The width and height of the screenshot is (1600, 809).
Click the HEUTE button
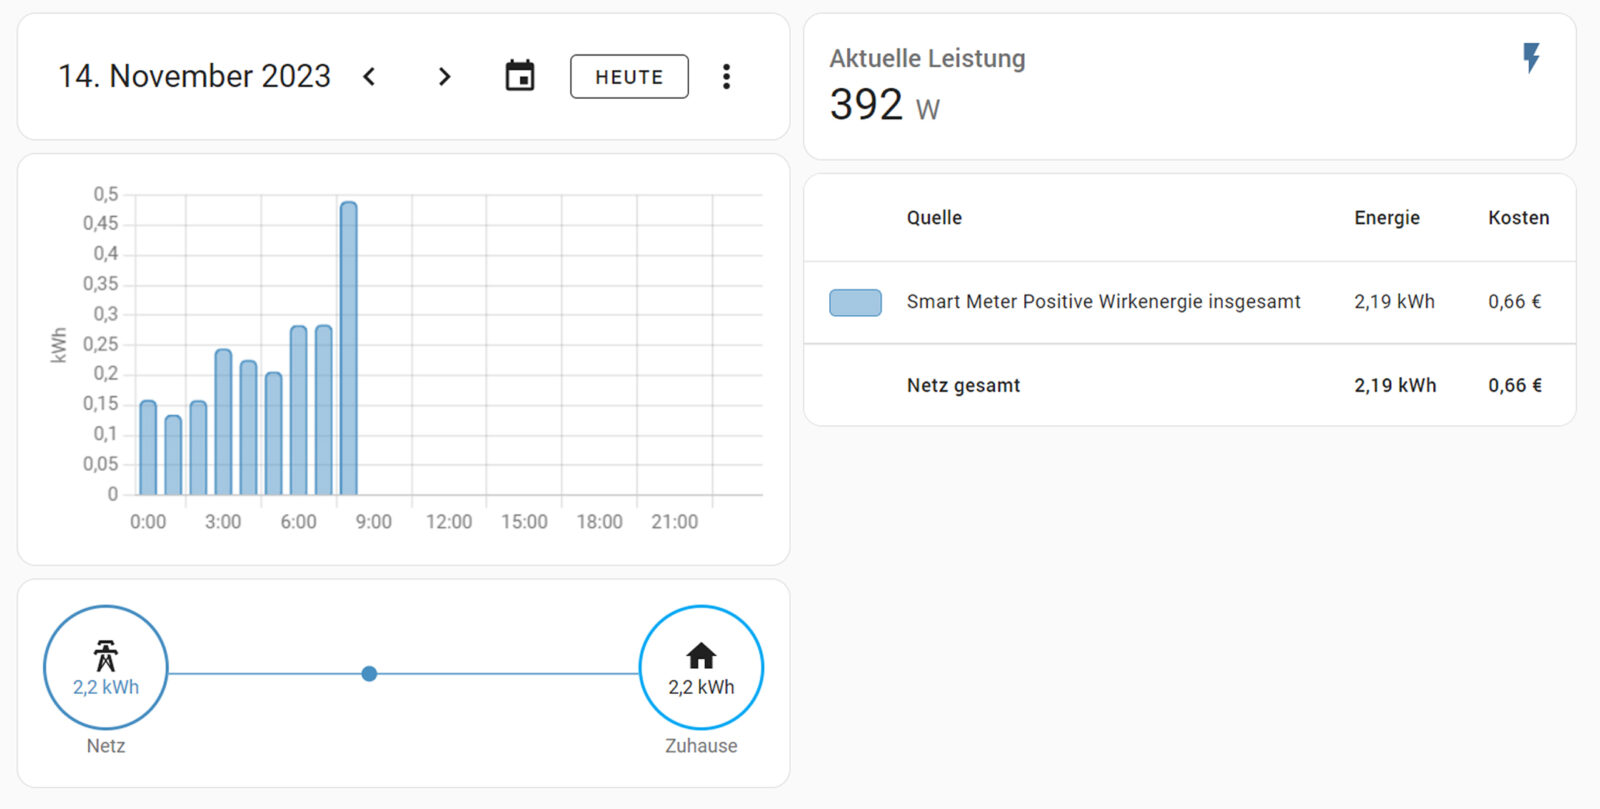tap(629, 77)
